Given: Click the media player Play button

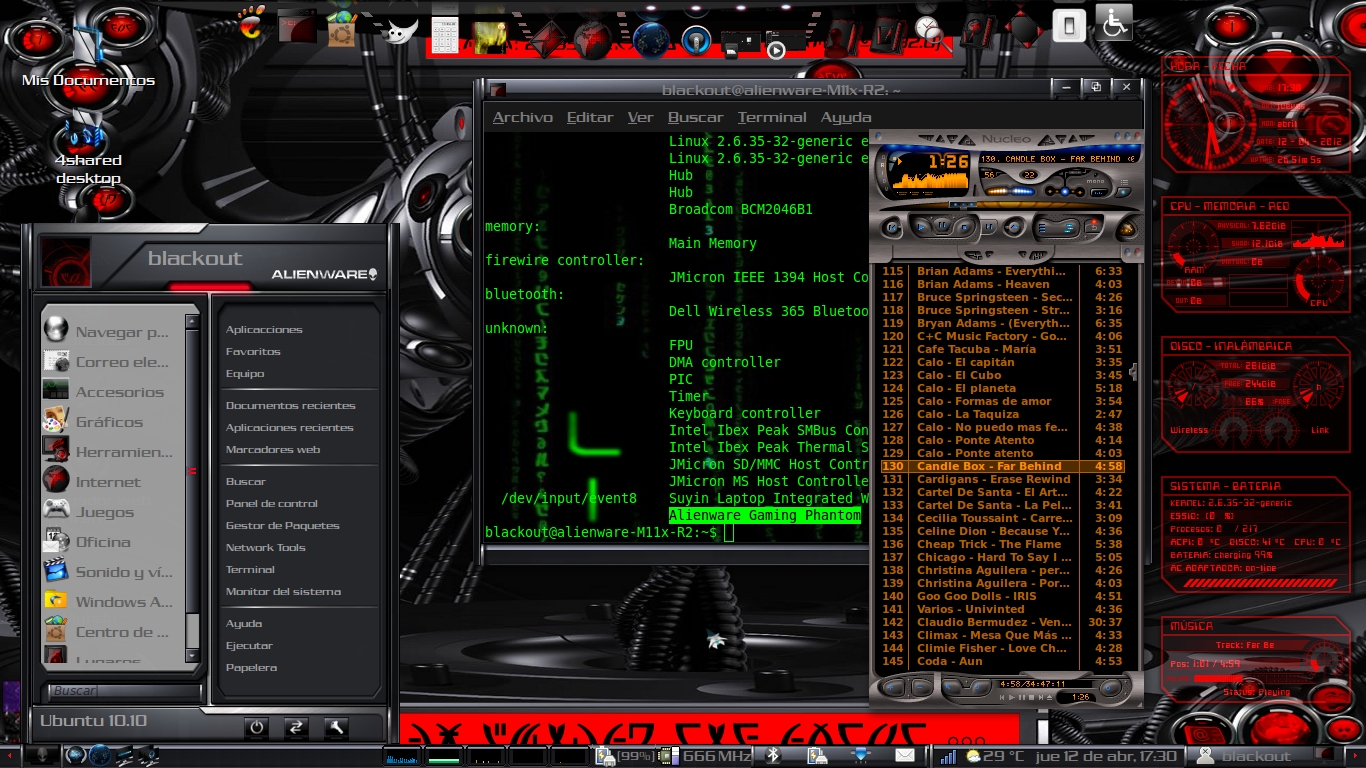Looking at the screenshot, I should tap(920, 227).
